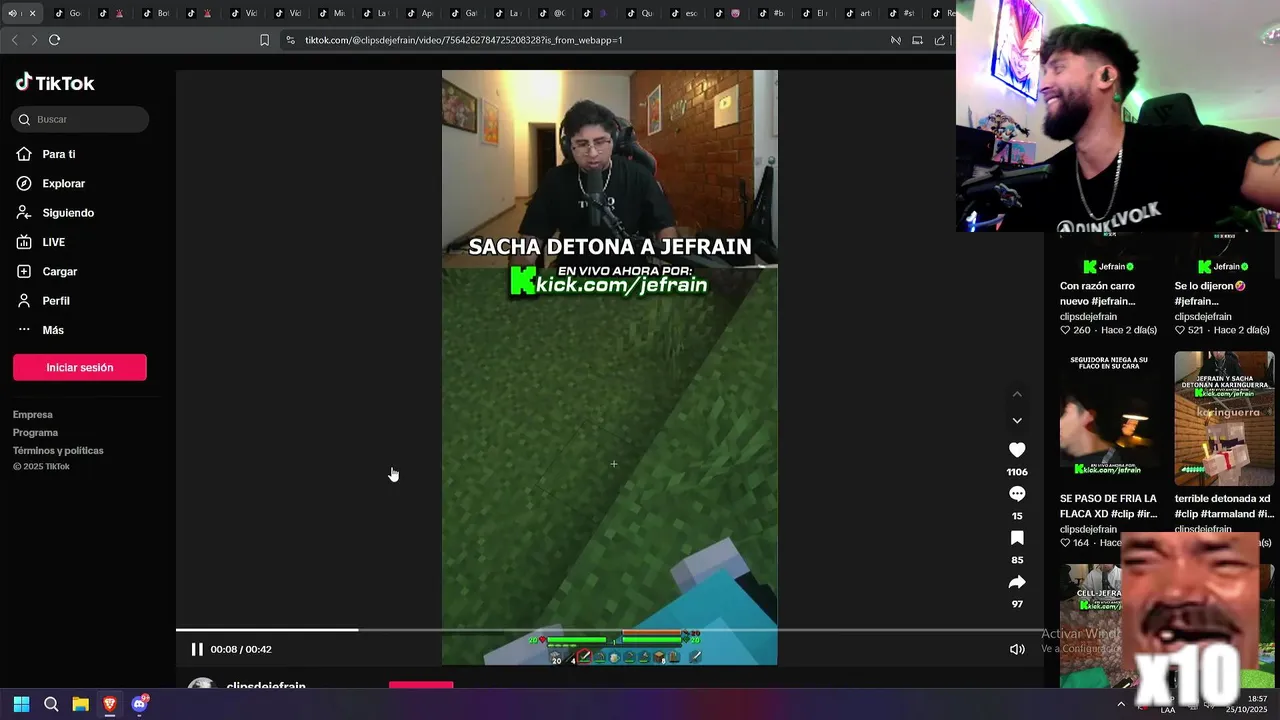Mute the video with speaker icon
The image size is (1280, 720).
pos(1017,649)
